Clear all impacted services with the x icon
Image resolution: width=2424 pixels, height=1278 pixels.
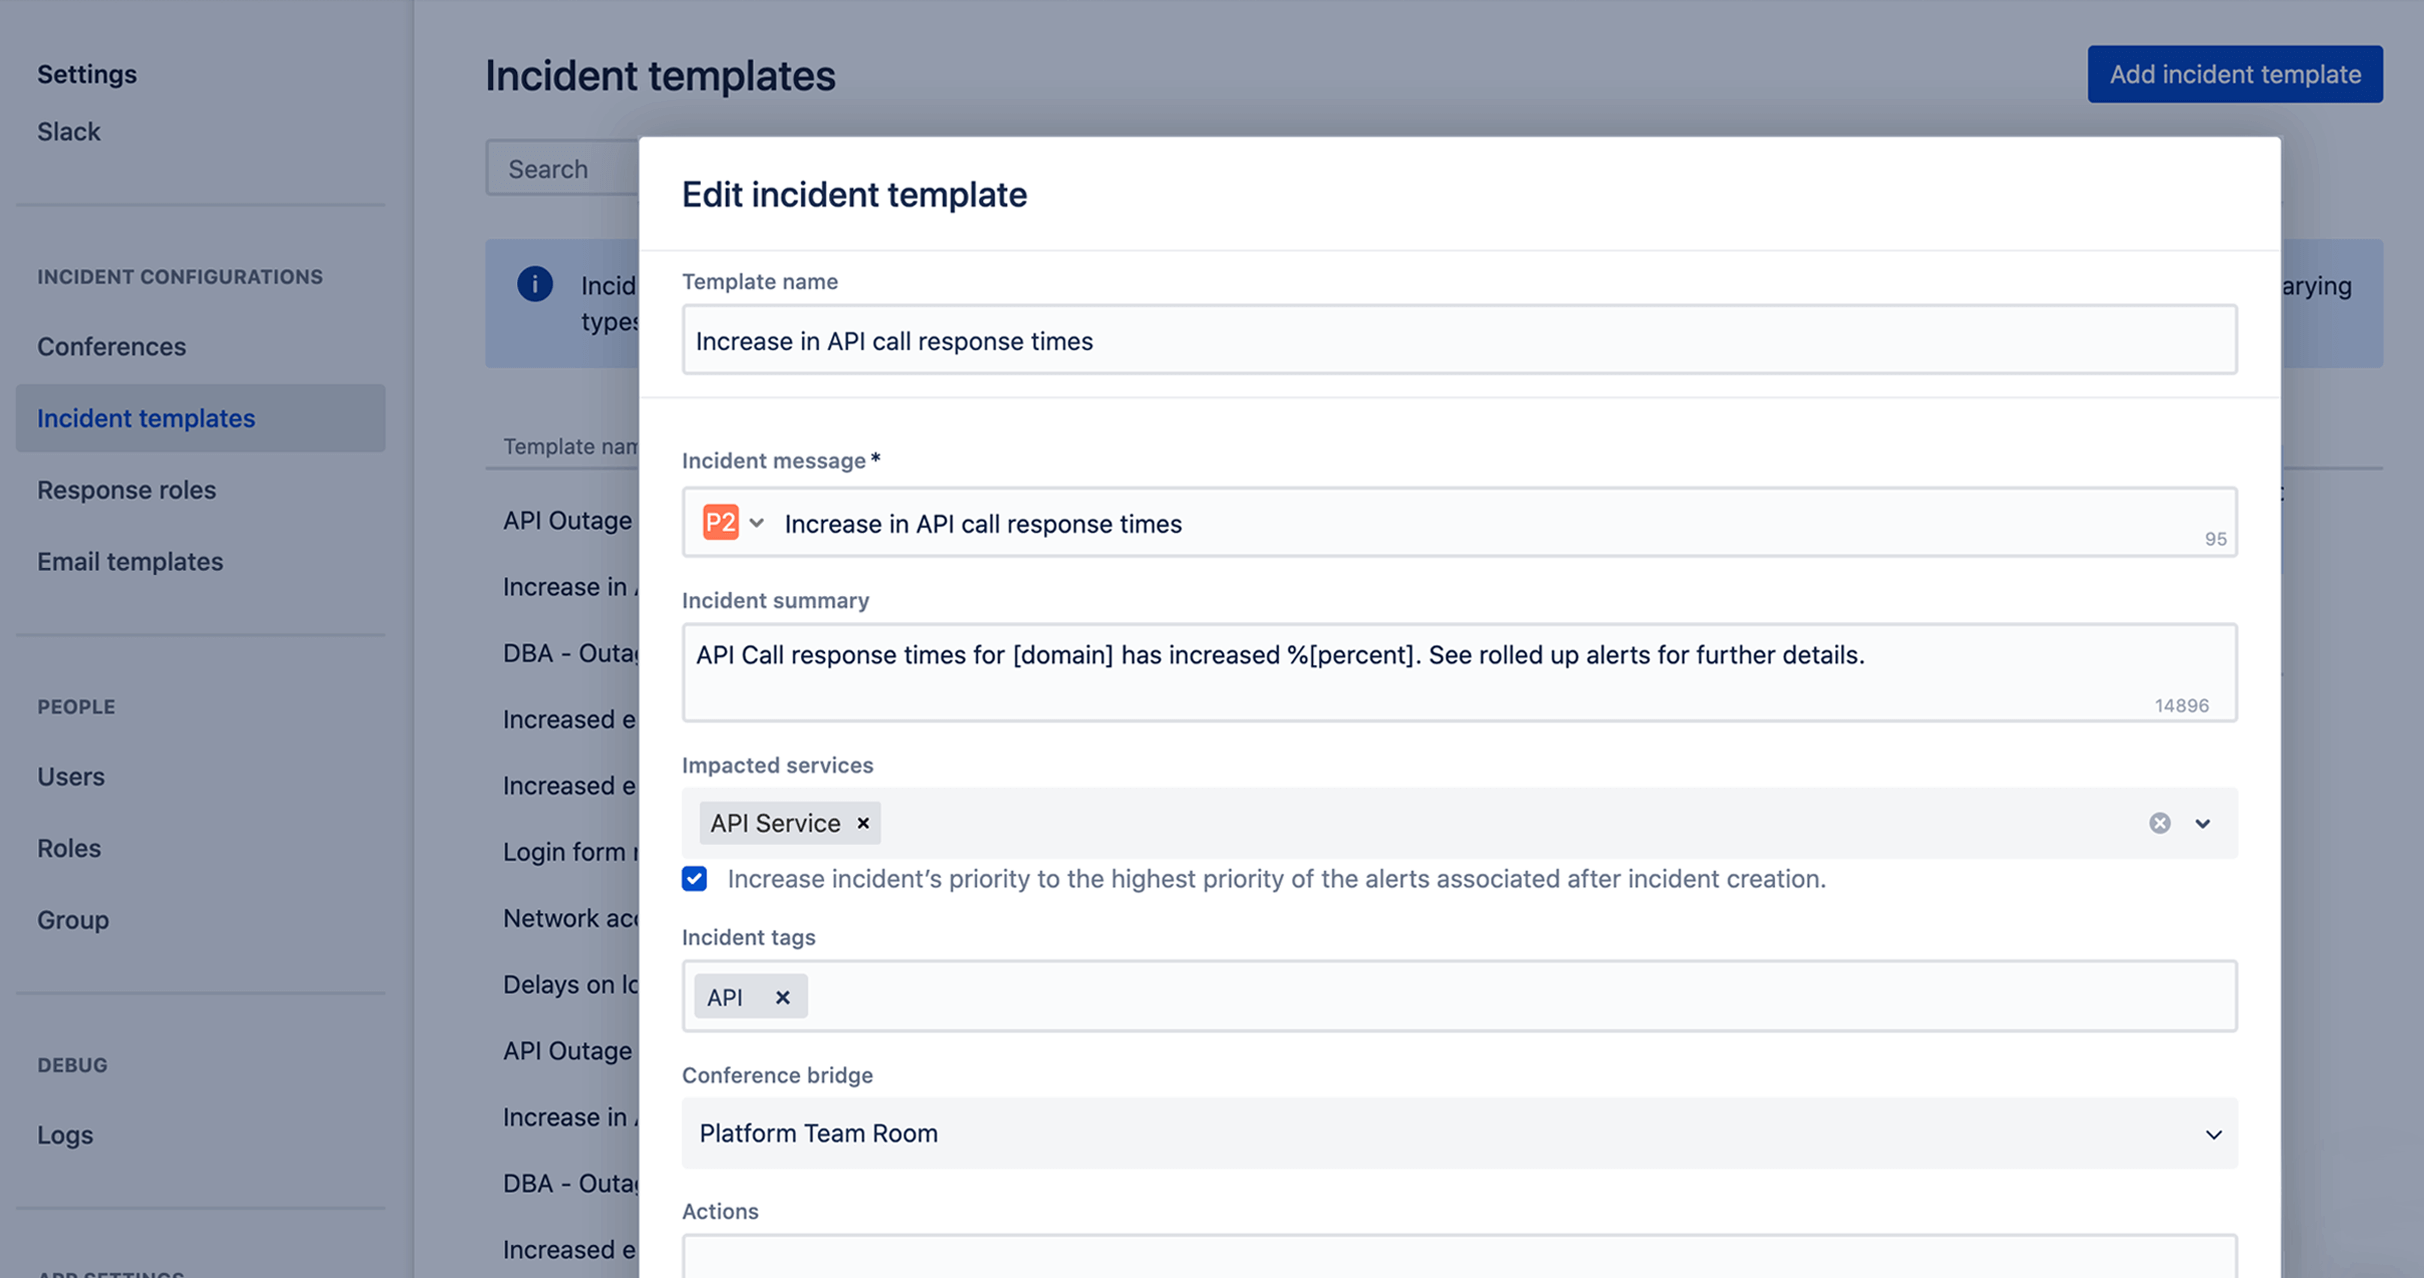click(2159, 823)
